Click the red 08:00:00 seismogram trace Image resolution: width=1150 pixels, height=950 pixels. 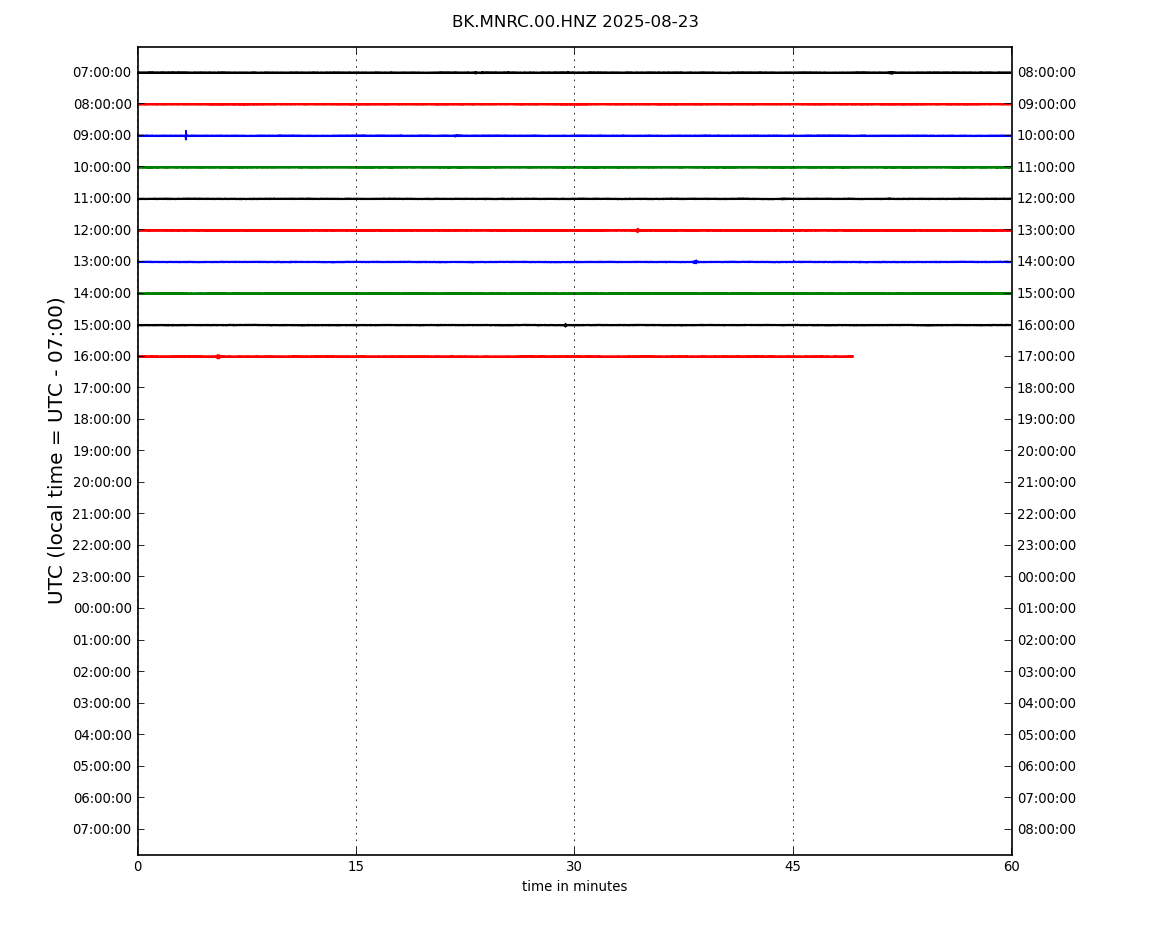pos(574,104)
